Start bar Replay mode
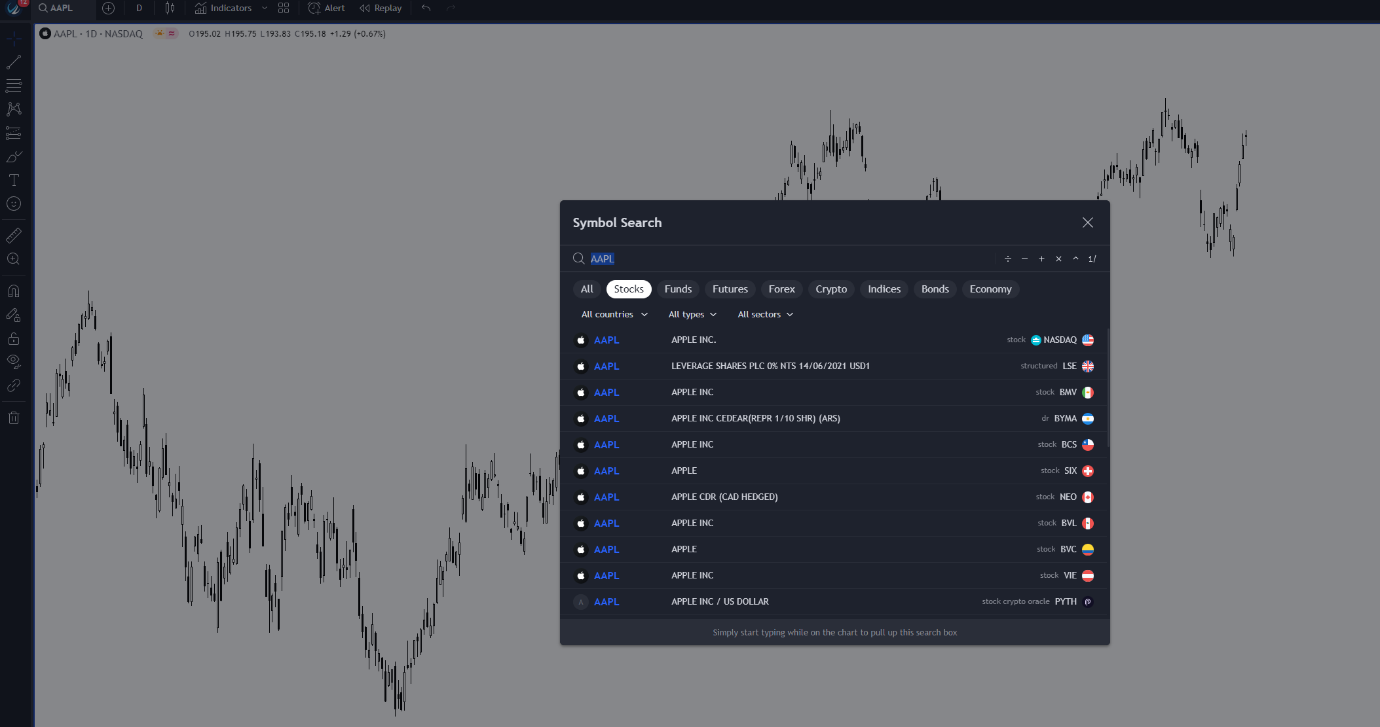 pos(381,8)
